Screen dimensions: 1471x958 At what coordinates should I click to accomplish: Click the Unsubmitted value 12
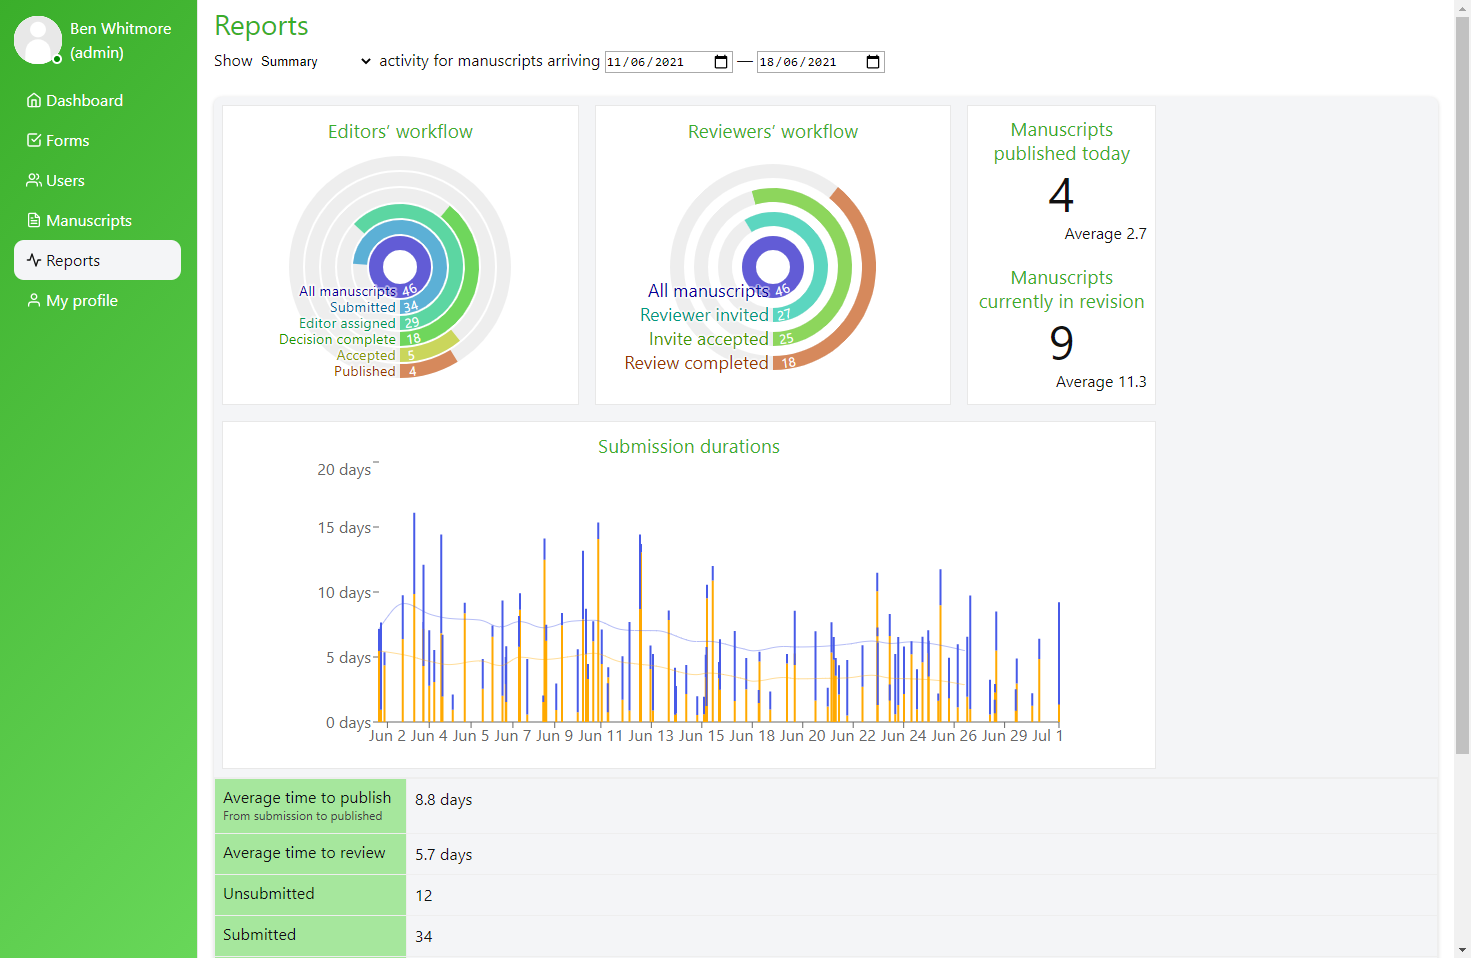424,896
